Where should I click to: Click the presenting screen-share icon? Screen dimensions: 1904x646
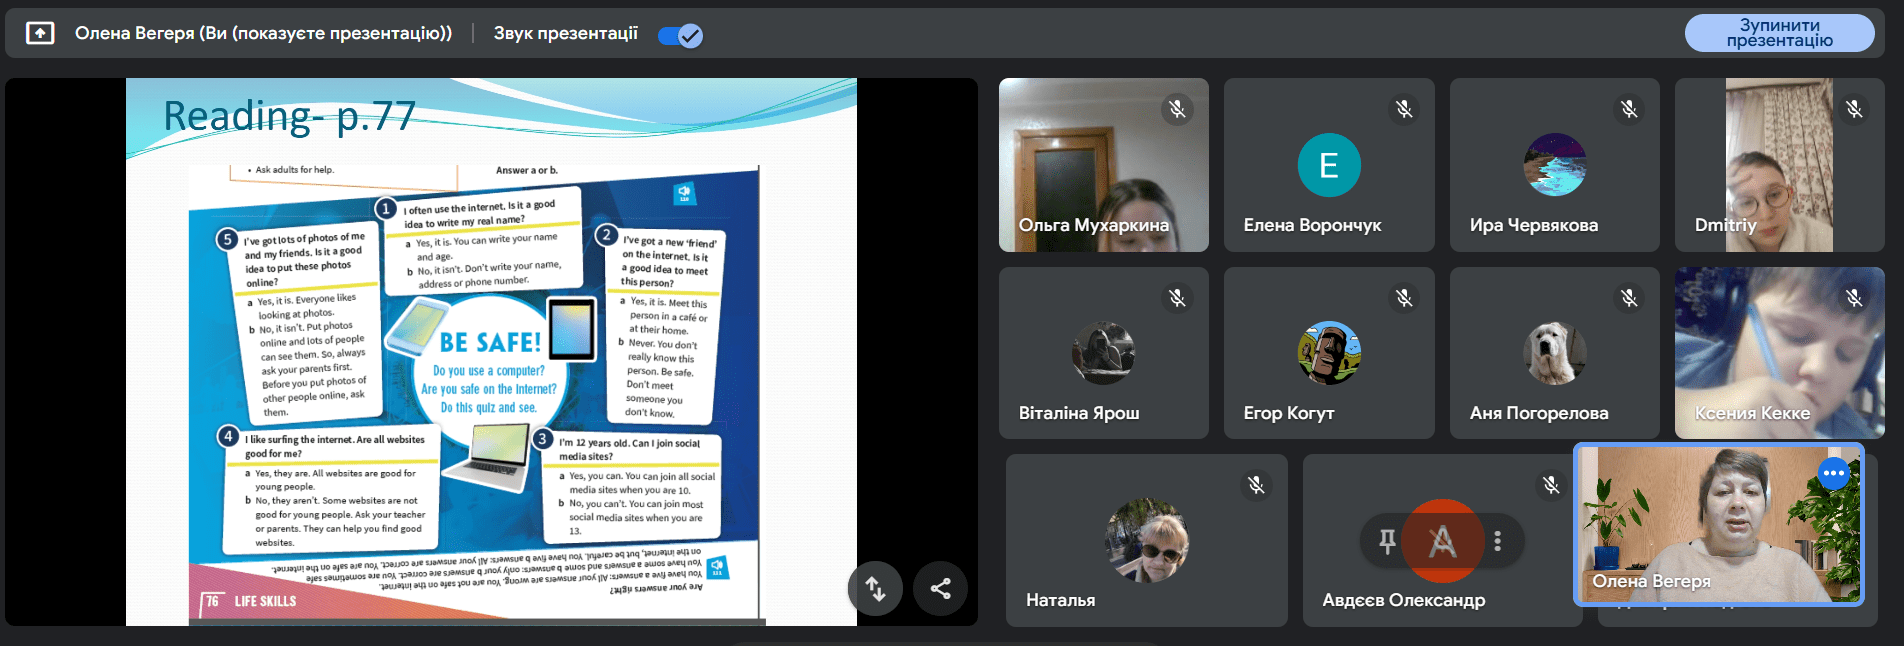click(x=40, y=34)
